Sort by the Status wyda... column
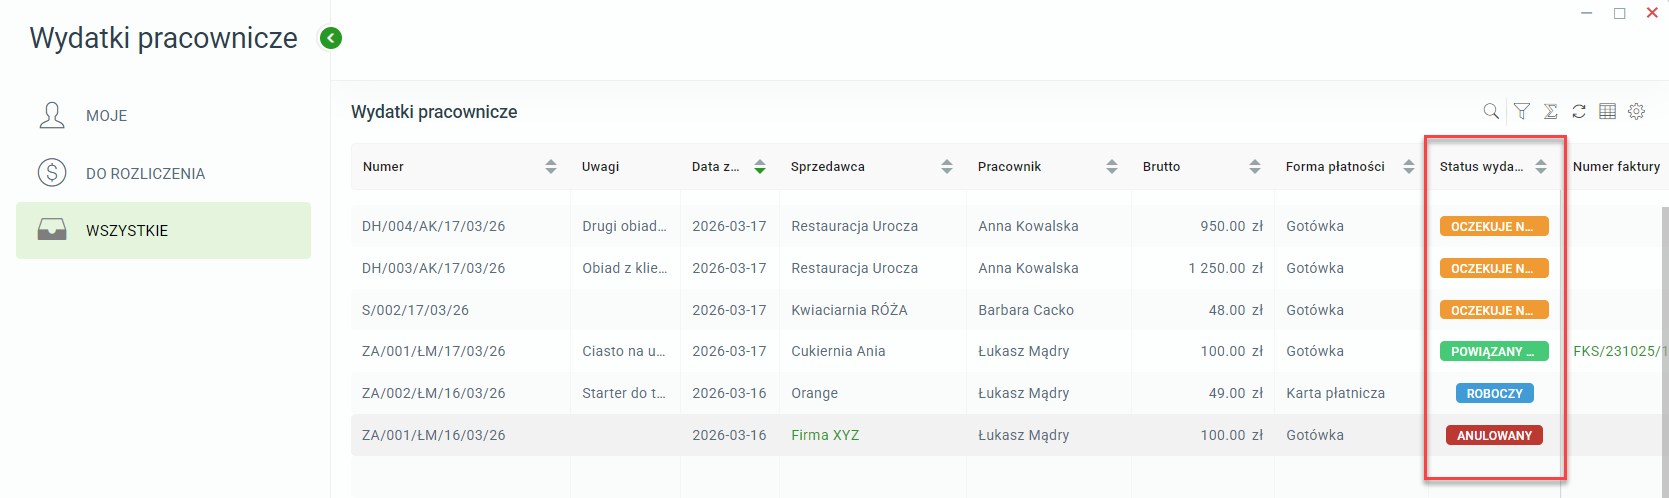The image size is (1669, 498). coord(1541,166)
